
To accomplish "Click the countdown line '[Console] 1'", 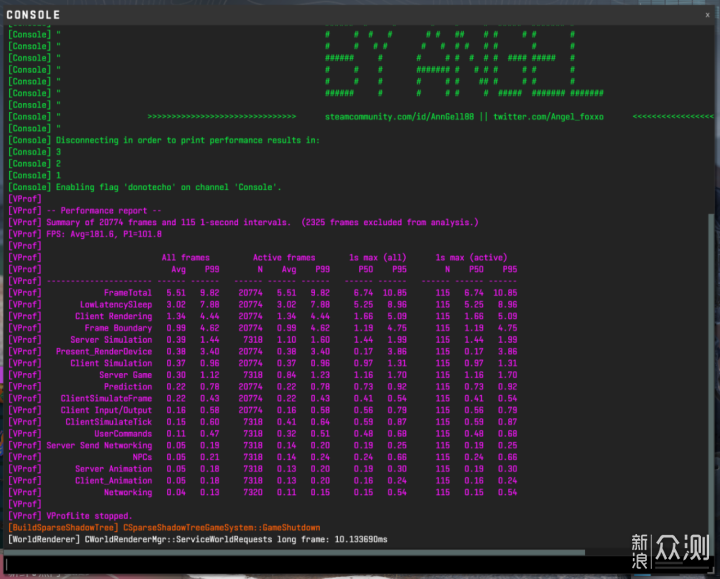I will (x=34, y=175).
